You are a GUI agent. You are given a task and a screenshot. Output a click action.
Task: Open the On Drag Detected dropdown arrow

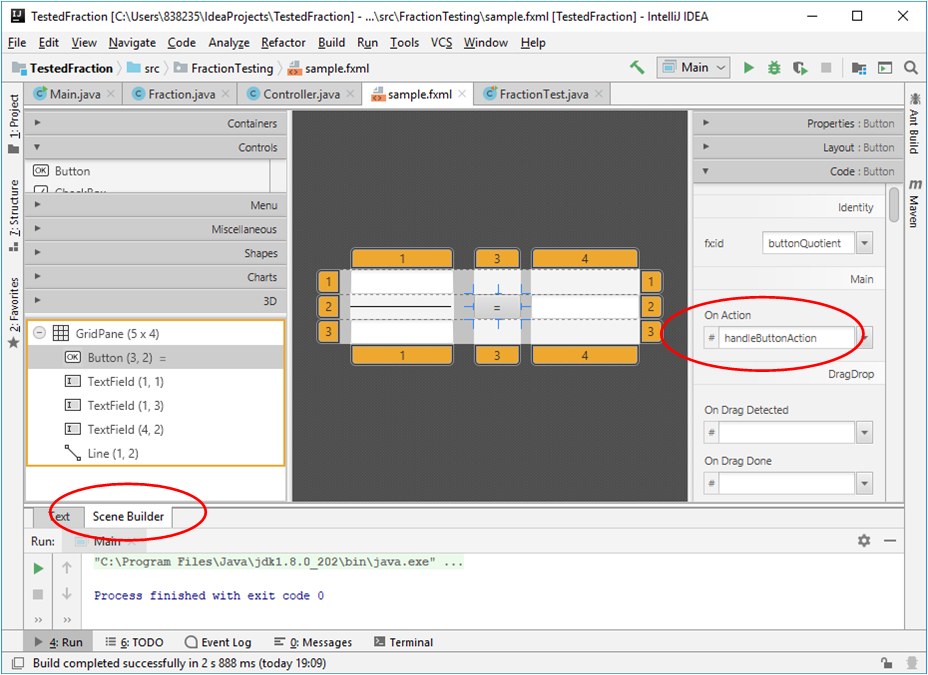click(x=864, y=433)
